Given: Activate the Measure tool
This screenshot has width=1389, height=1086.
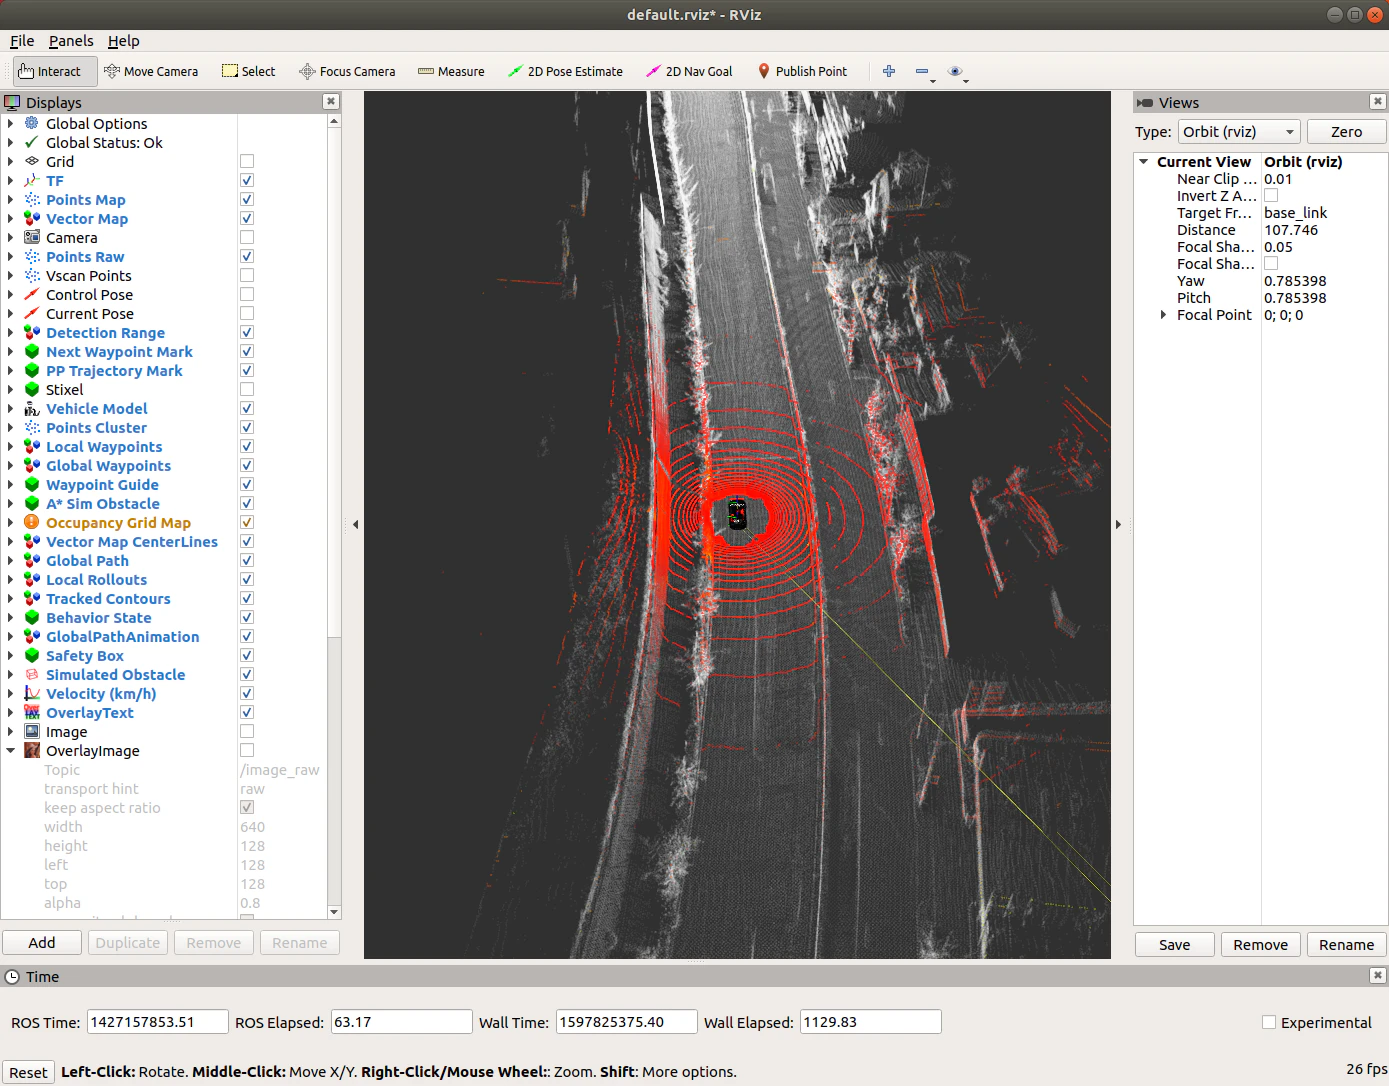Looking at the screenshot, I should (451, 71).
